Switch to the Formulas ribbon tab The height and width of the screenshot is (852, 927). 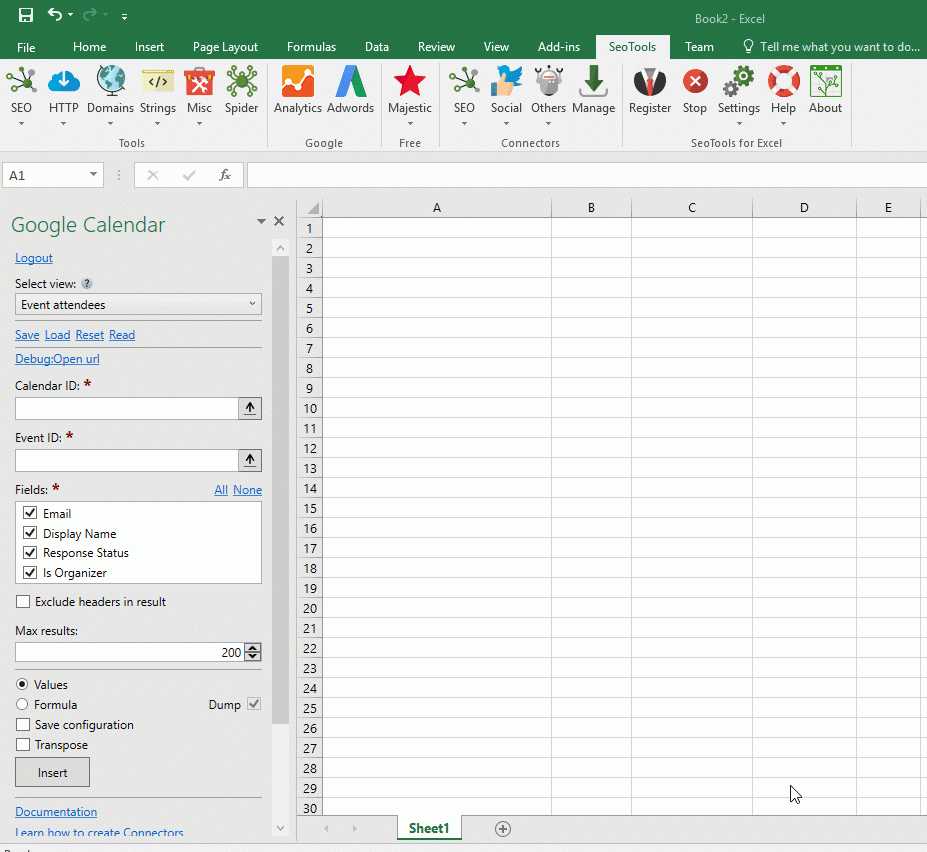tap(311, 47)
